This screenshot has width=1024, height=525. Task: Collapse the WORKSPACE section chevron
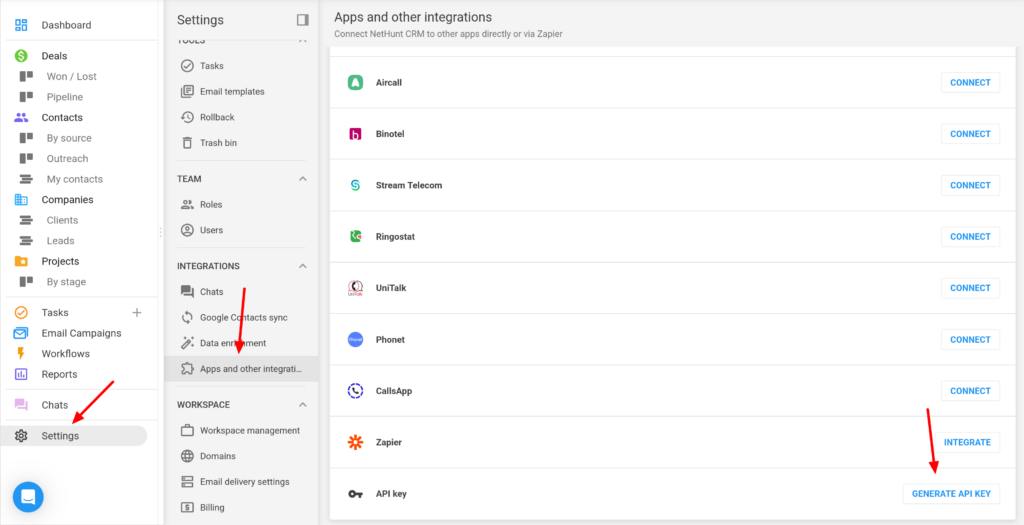pos(302,405)
